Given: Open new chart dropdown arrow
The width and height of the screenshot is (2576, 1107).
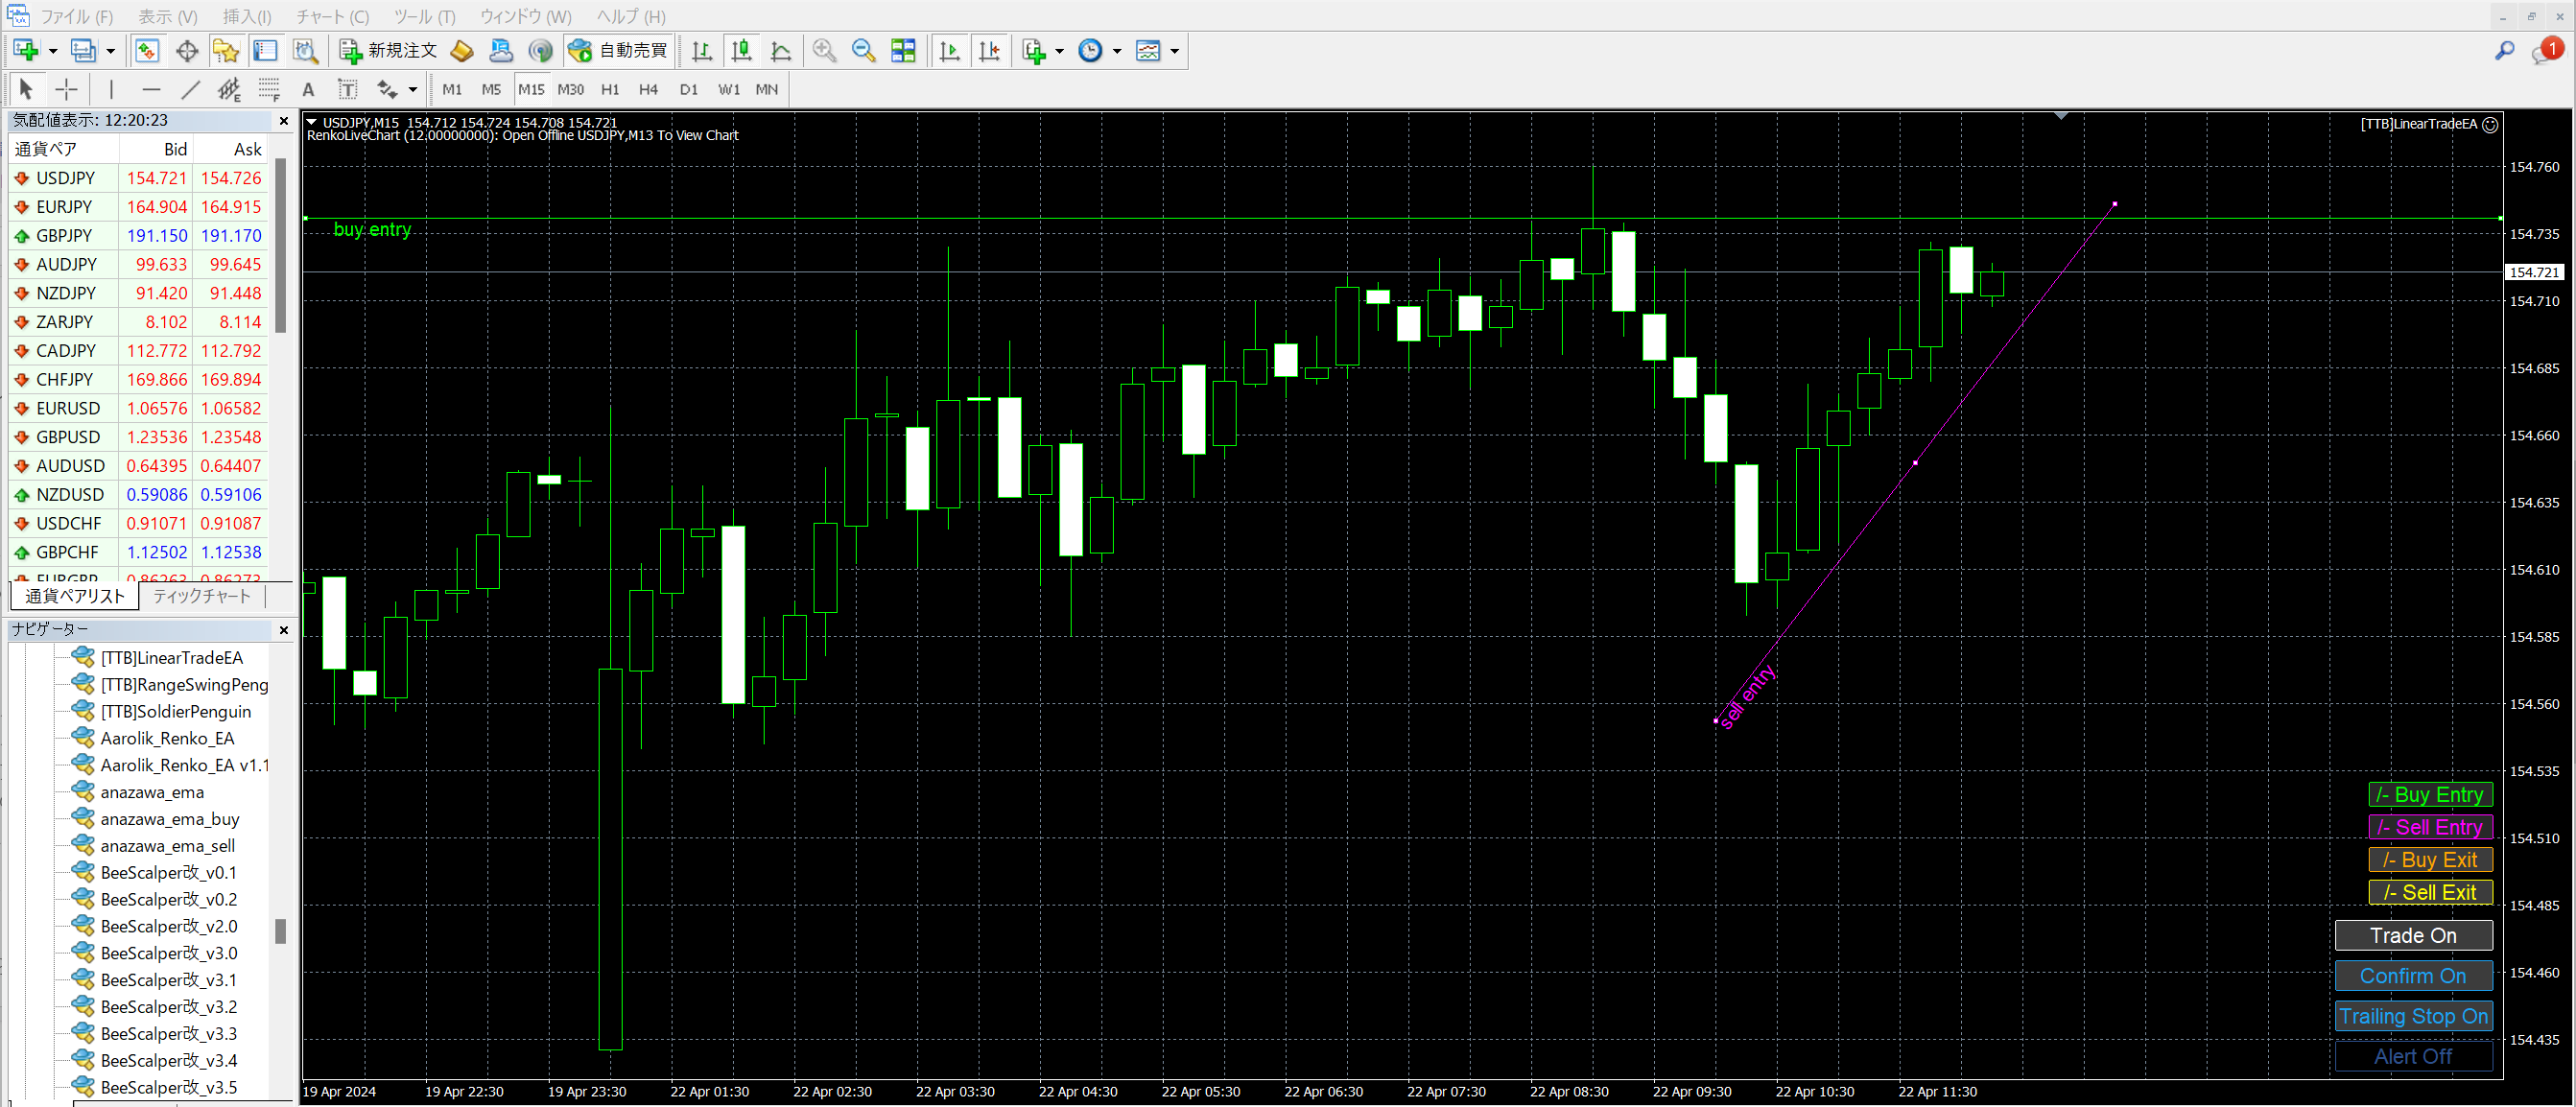Looking at the screenshot, I should (53, 51).
